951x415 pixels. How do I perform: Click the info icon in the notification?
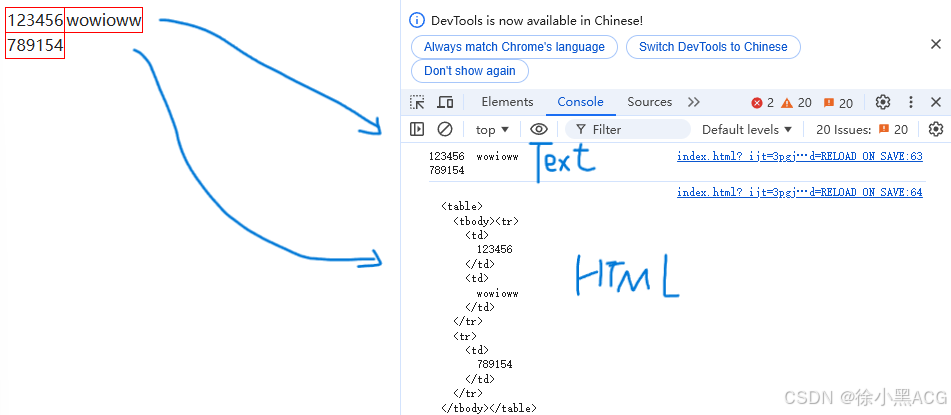click(417, 21)
